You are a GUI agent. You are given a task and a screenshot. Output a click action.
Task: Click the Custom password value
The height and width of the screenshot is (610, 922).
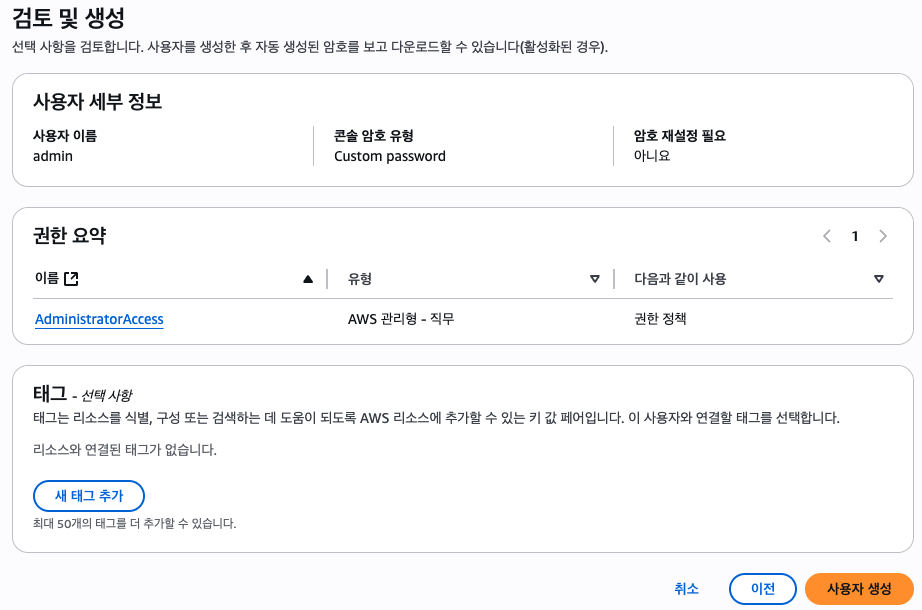point(390,156)
